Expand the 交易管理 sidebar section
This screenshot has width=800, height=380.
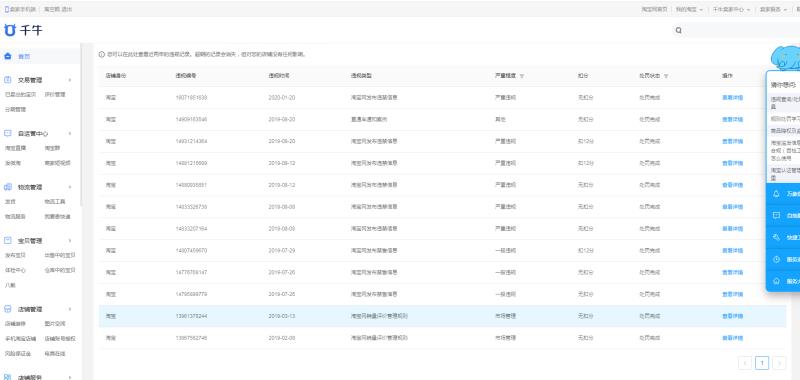pos(70,80)
